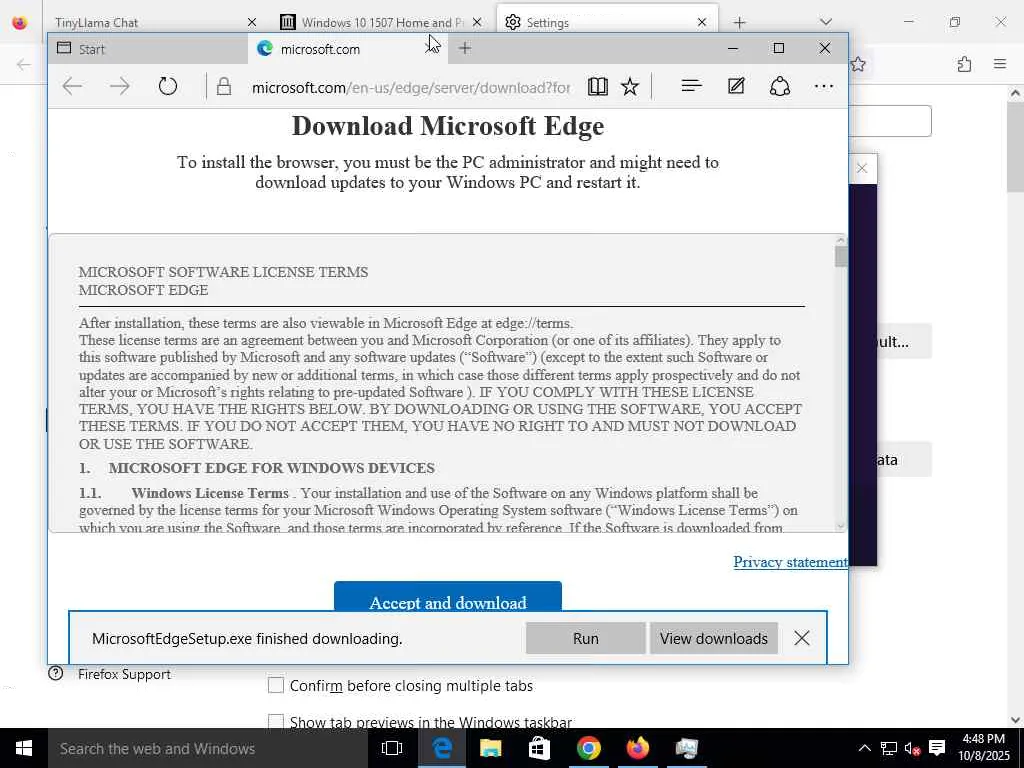Open the Action Center notifications icon

click(x=937, y=748)
